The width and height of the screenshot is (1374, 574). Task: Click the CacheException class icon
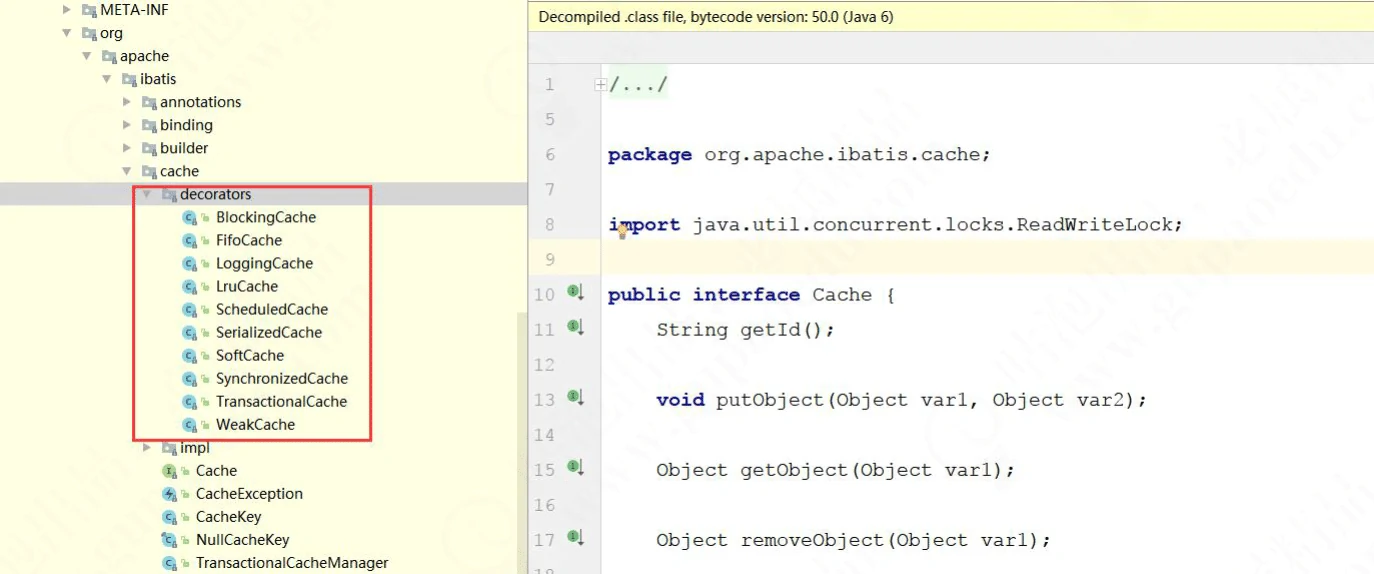pos(169,494)
